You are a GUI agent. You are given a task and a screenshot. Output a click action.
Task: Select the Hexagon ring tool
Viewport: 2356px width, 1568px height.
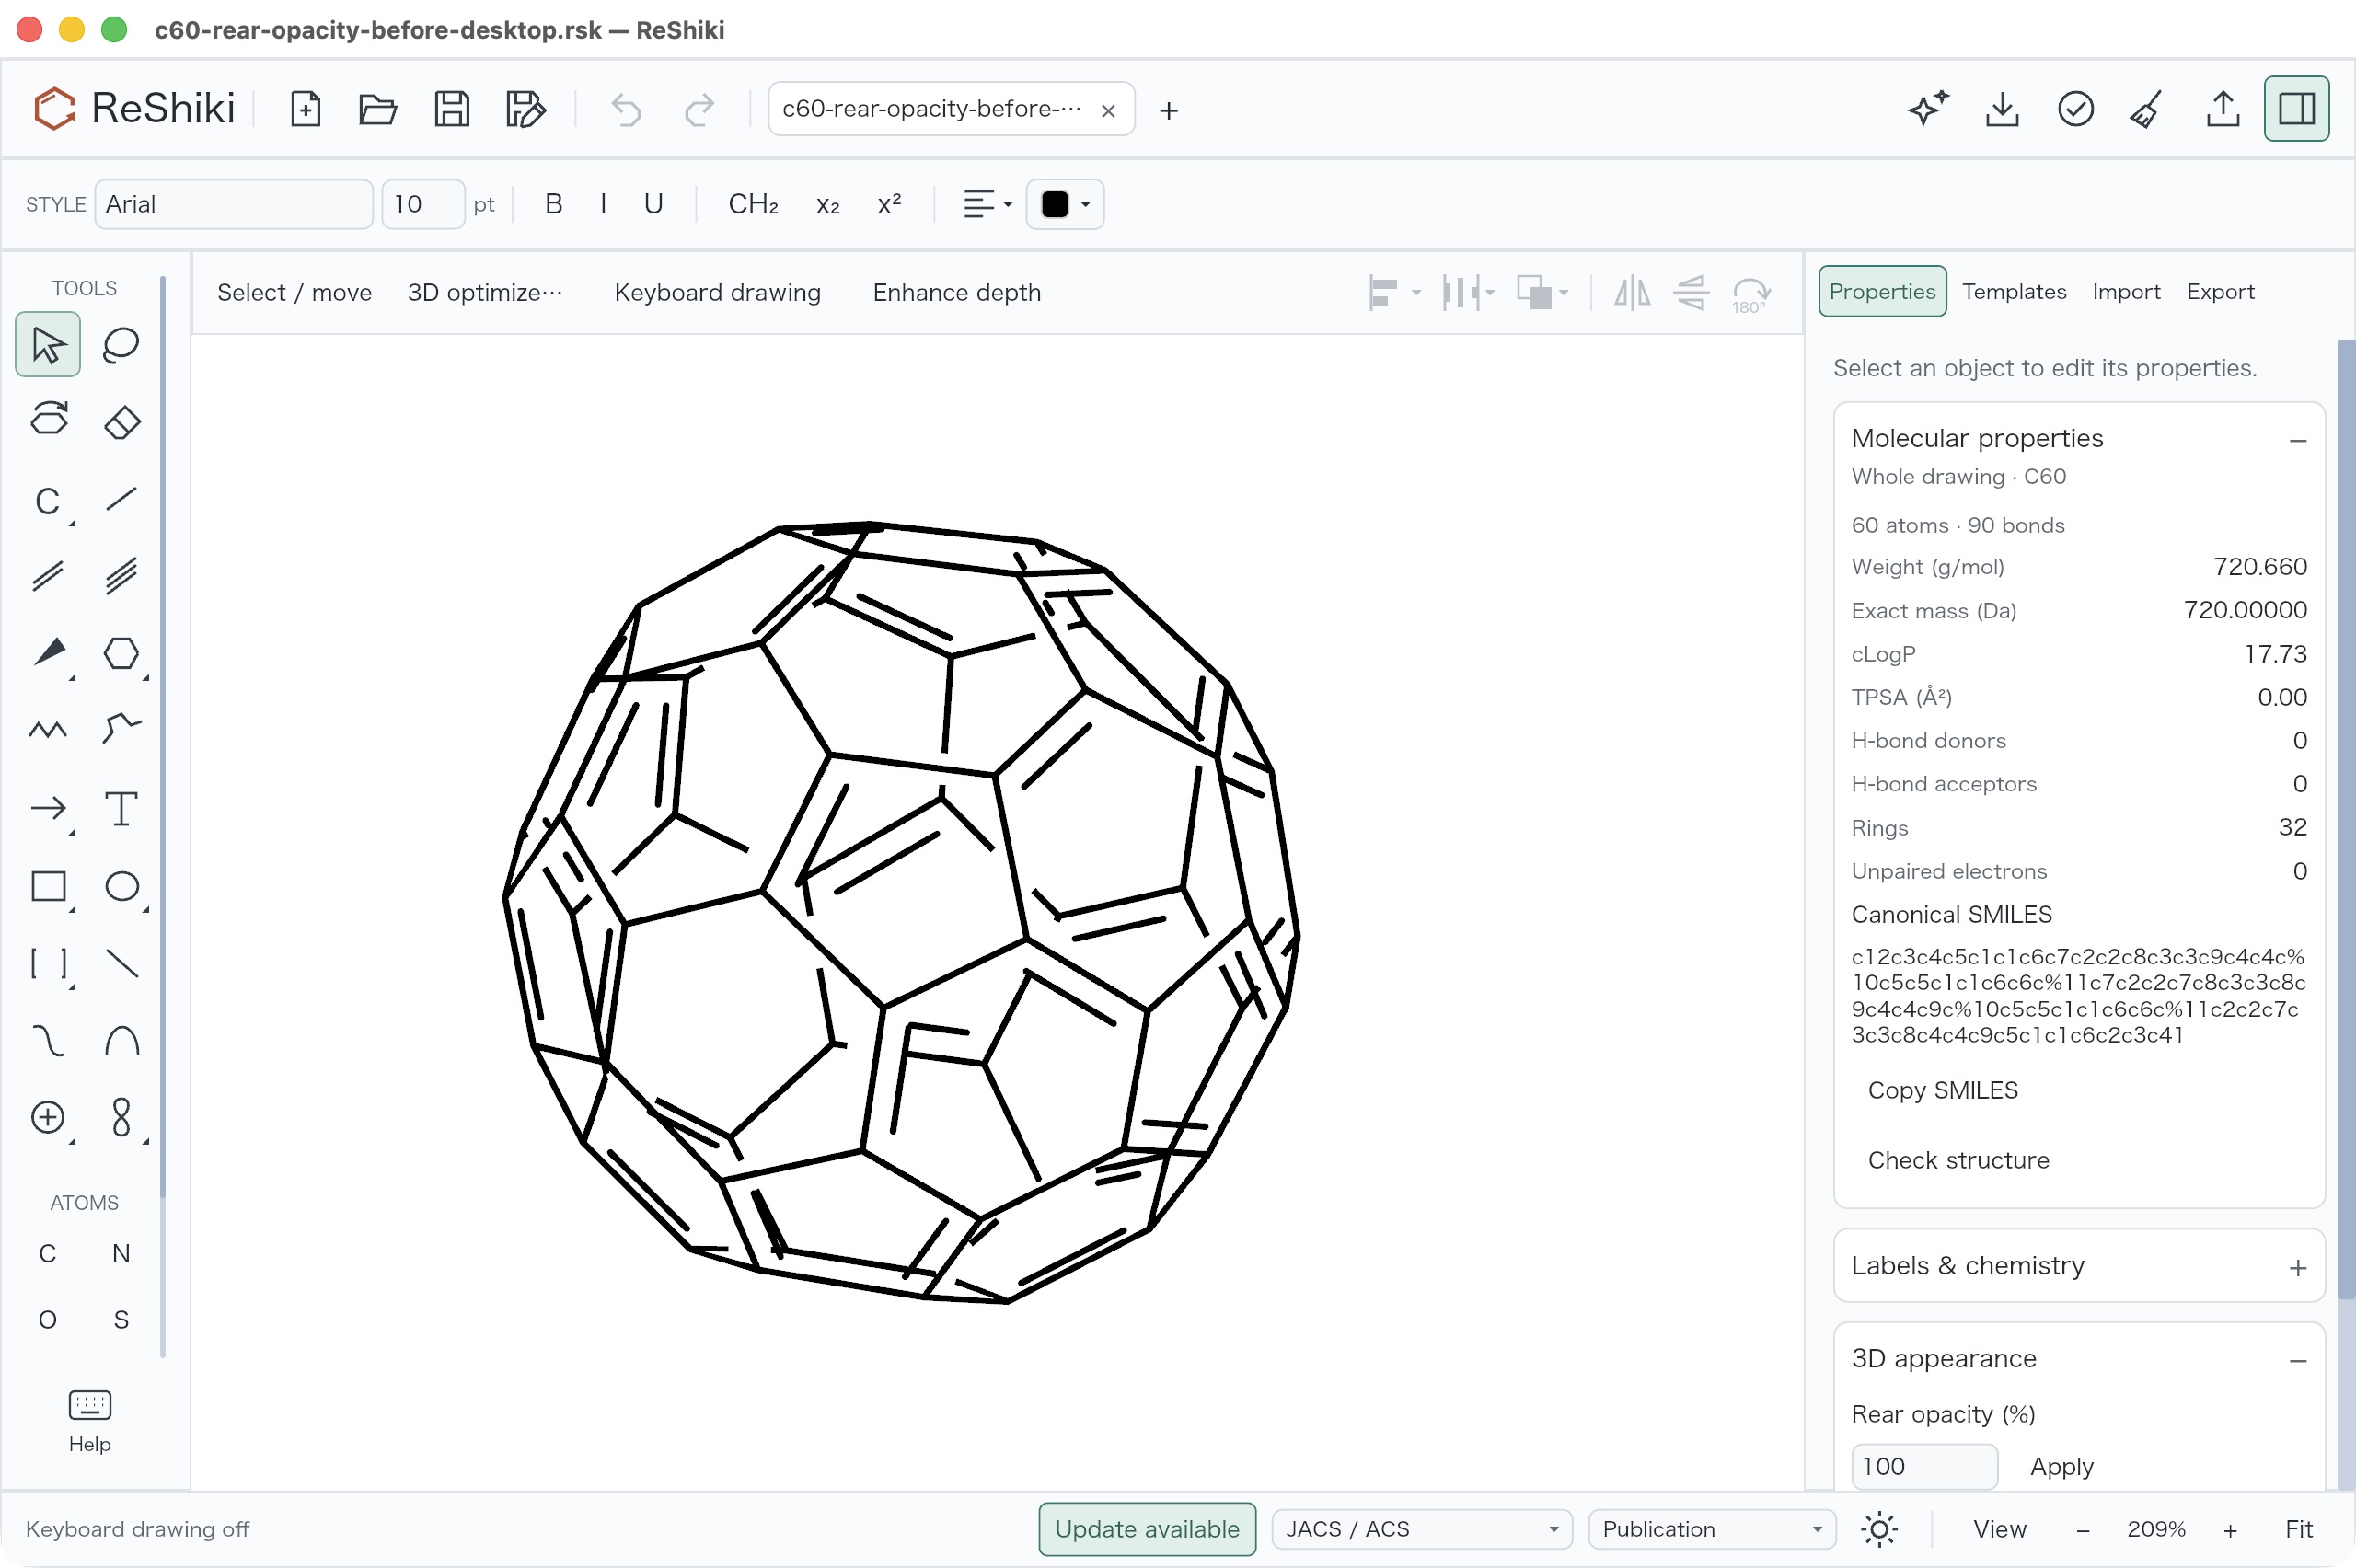click(x=121, y=654)
